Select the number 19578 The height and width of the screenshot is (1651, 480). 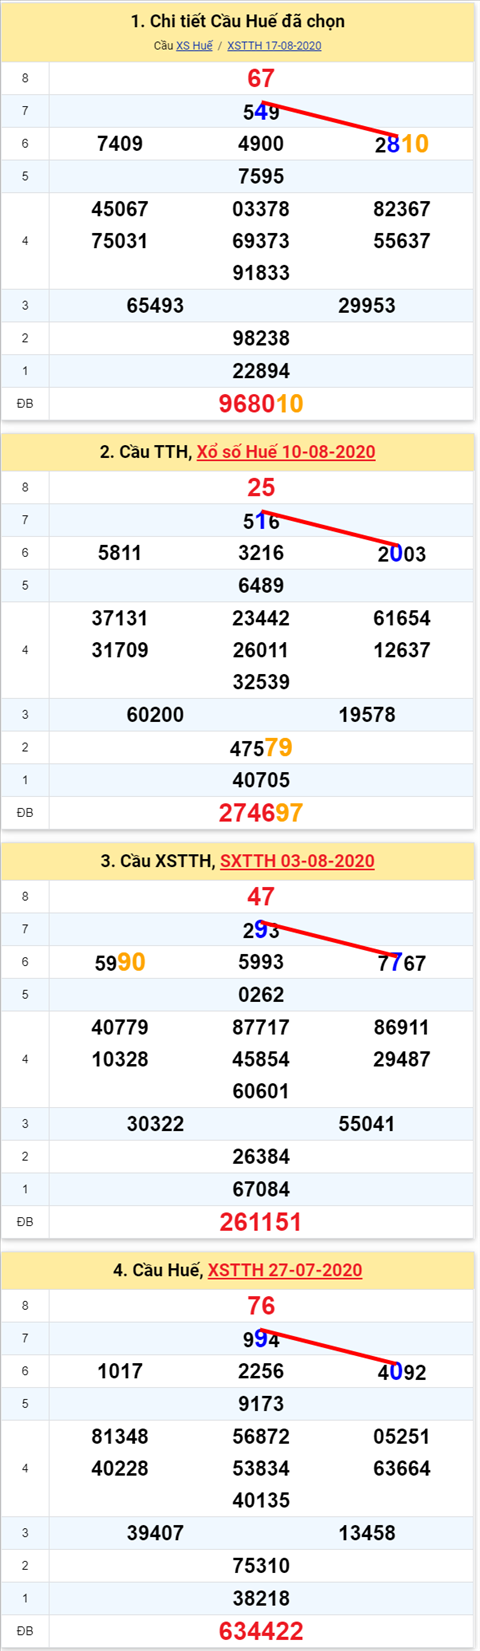point(367,715)
